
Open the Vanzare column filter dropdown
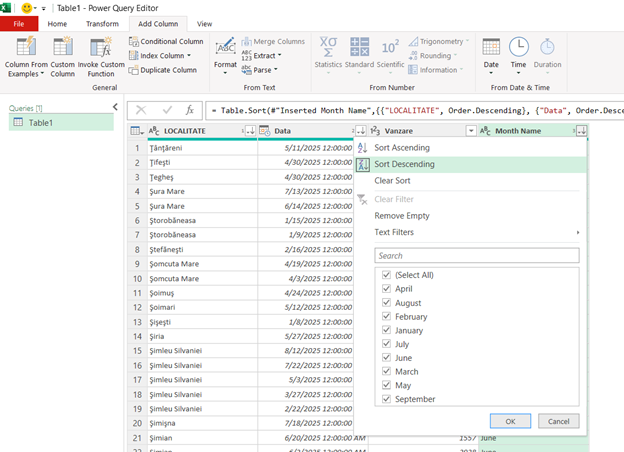tap(471, 131)
